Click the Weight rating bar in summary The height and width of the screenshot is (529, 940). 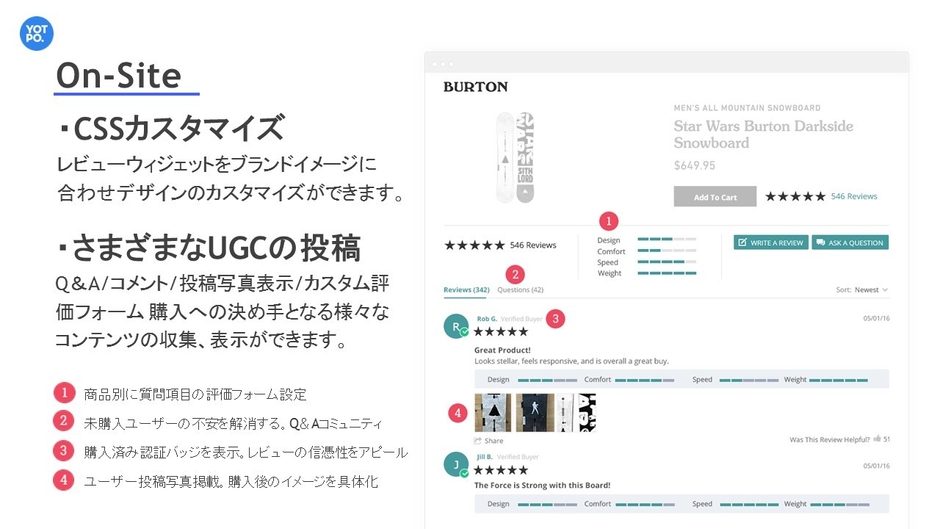click(667, 273)
